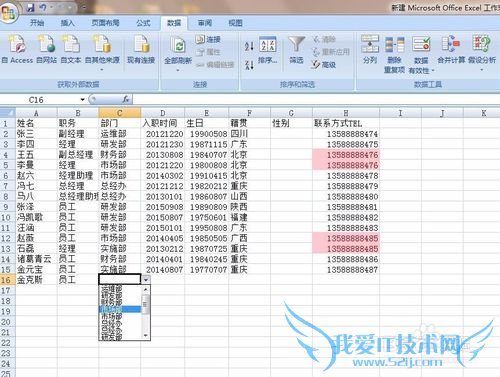500x377 pixels.
Task: Open 现有连接 existing connections
Action: tap(141, 50)
